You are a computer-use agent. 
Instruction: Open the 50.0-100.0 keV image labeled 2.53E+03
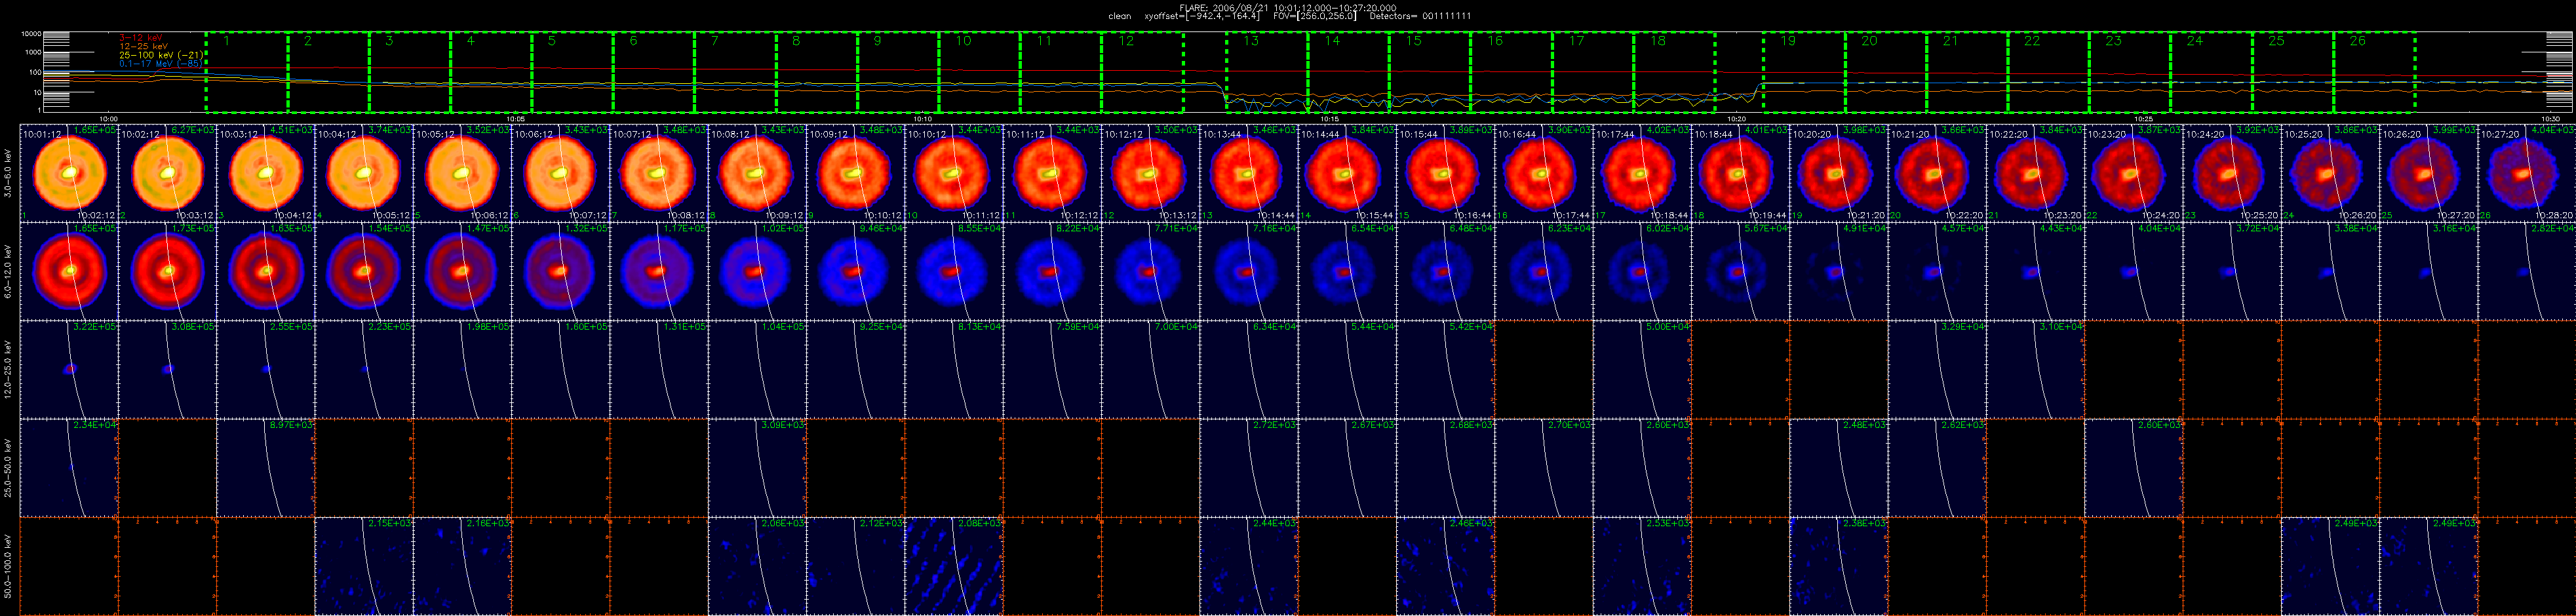pyautogui.click(x=1642, y=566)
